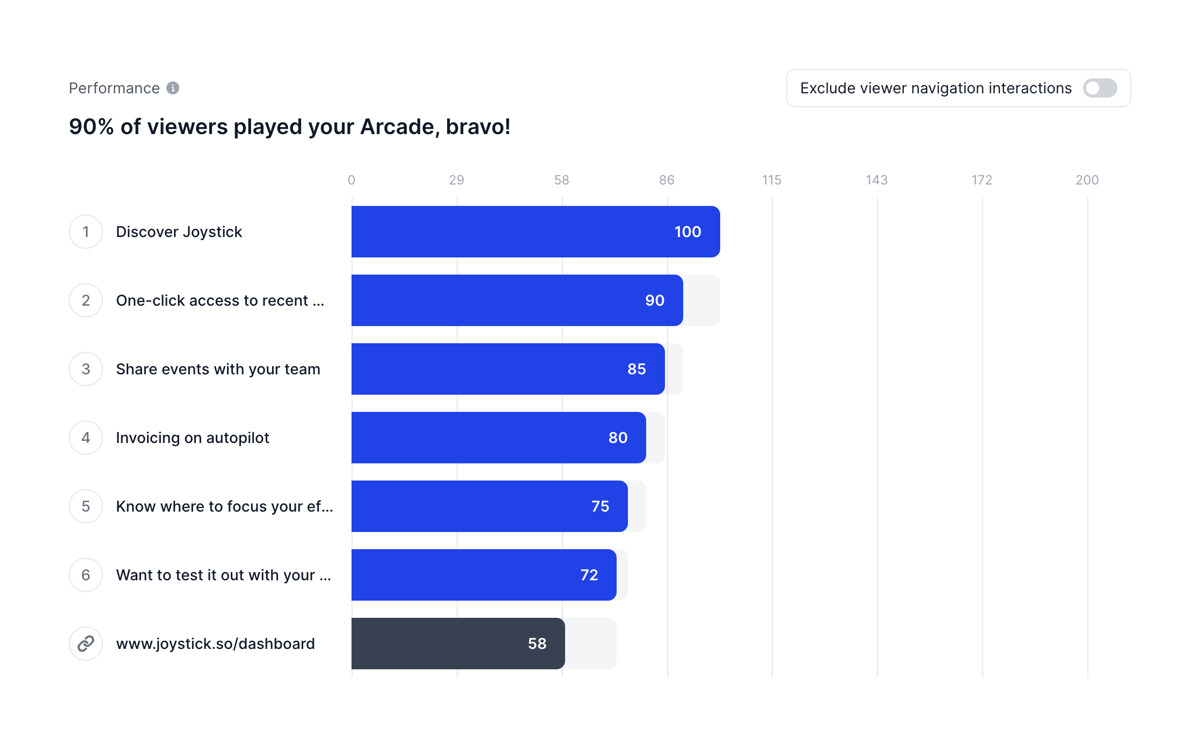Screen dimensions: 1200x746
Task: Select the Share events with your team label
Action: pyautogui.click(x=218, y=369)
